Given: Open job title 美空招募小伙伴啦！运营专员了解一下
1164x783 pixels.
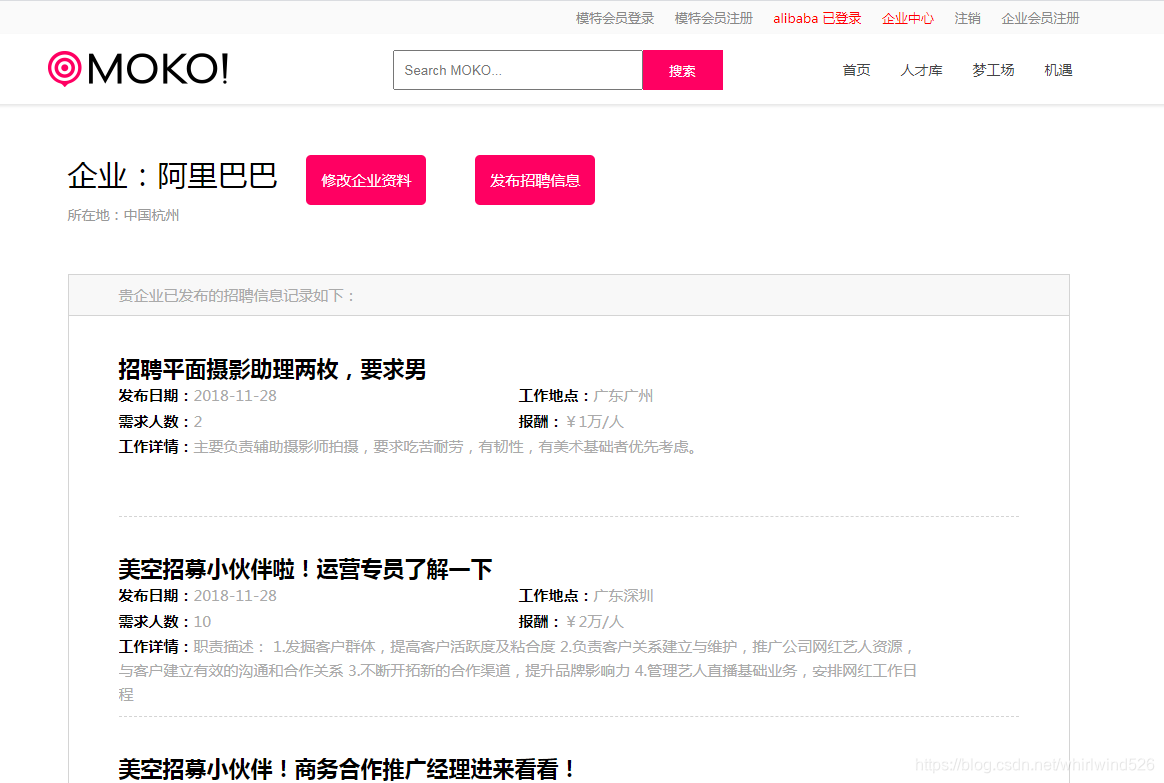Looking at the screenshot, I should coord(305,569).
